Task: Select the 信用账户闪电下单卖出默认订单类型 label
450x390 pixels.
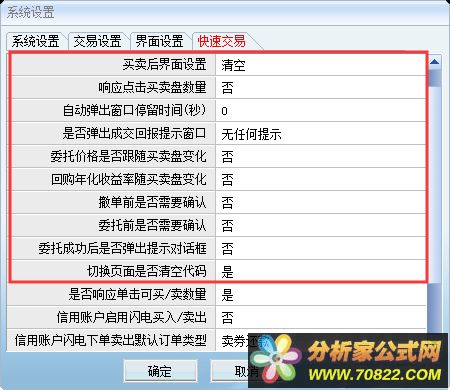Action: 111,340
